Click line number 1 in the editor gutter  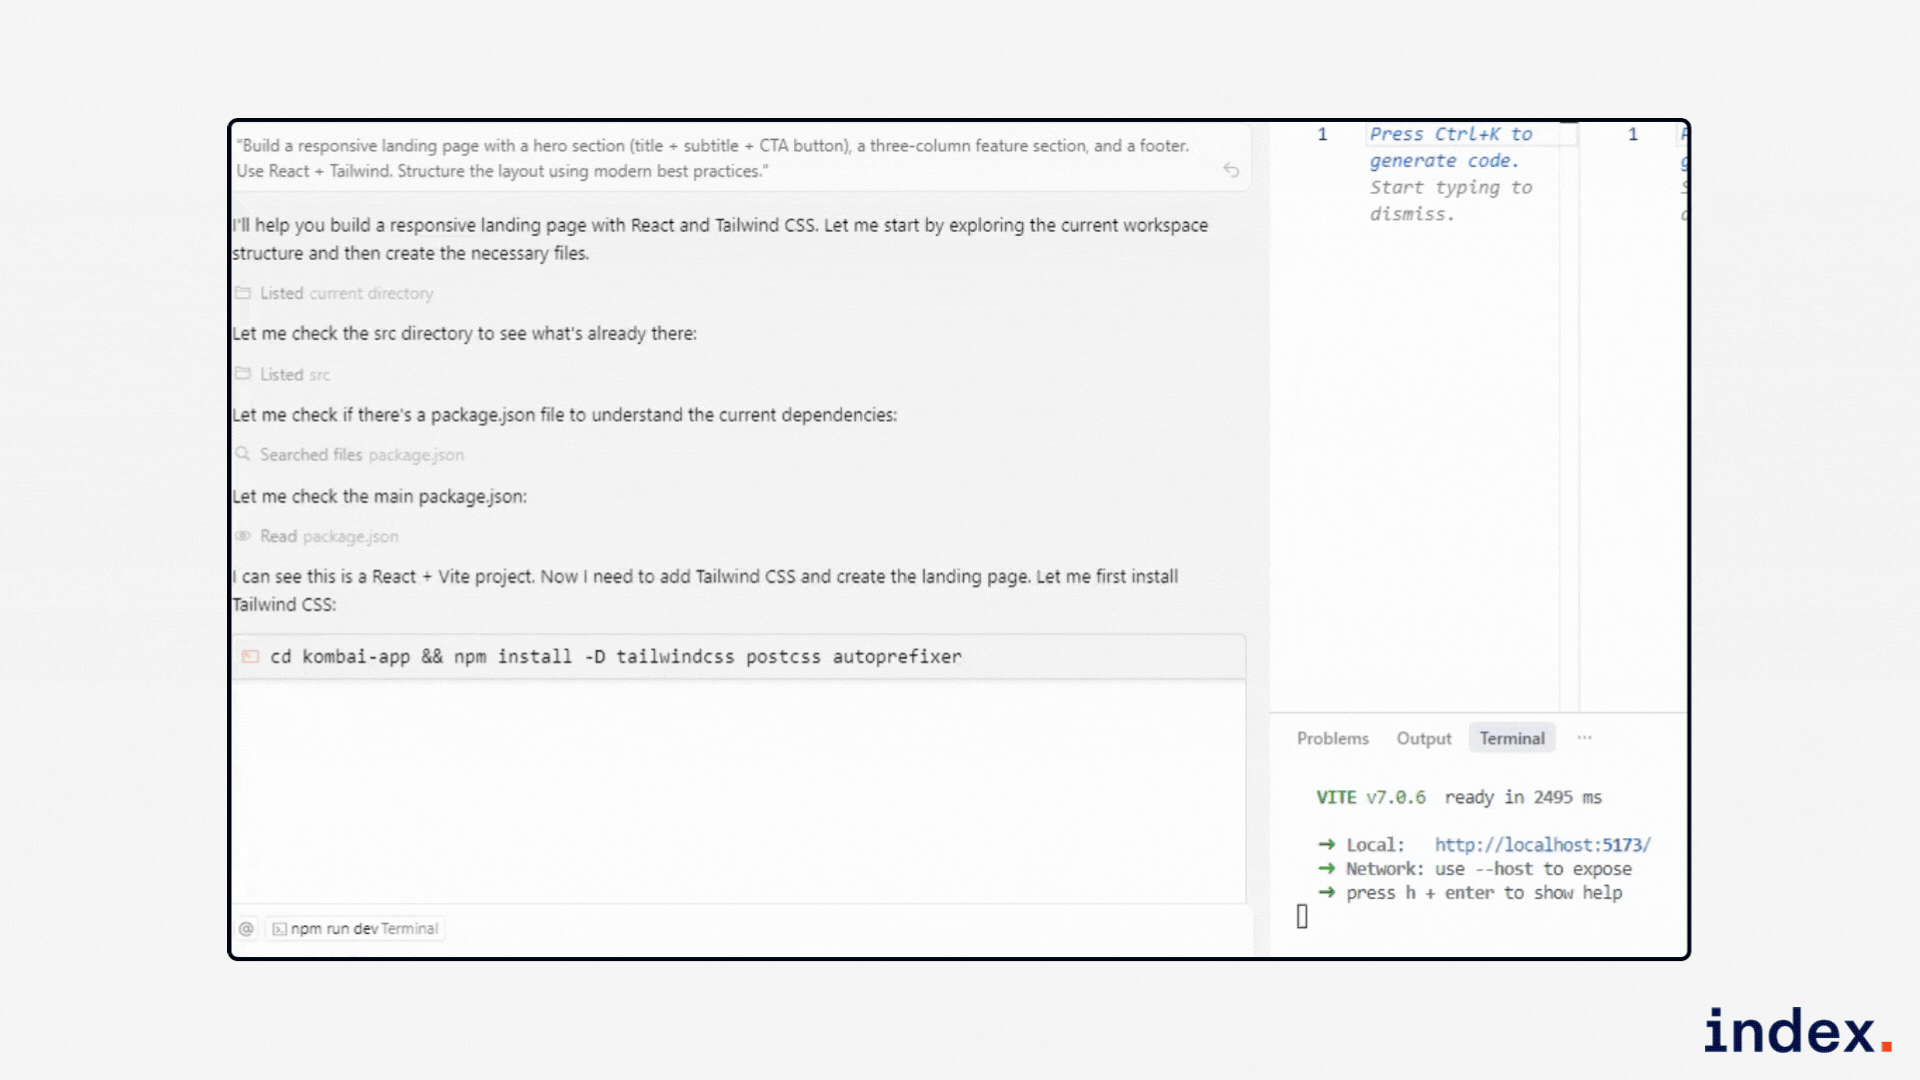pos(1323,134)
